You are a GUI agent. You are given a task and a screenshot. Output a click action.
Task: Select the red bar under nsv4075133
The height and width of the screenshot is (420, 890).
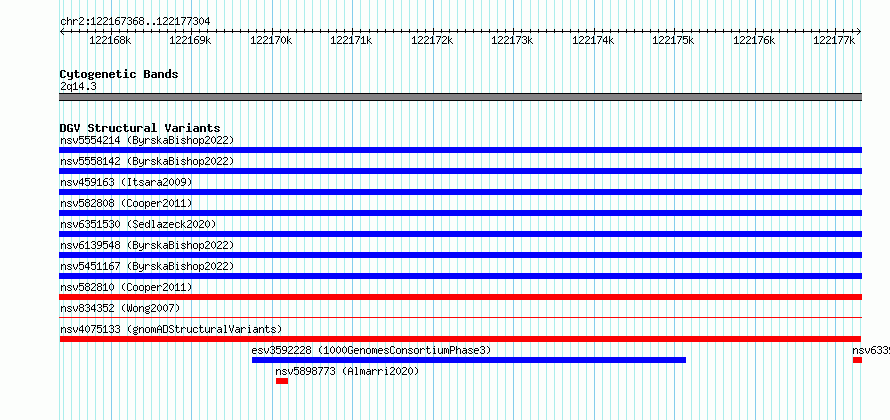460,339
